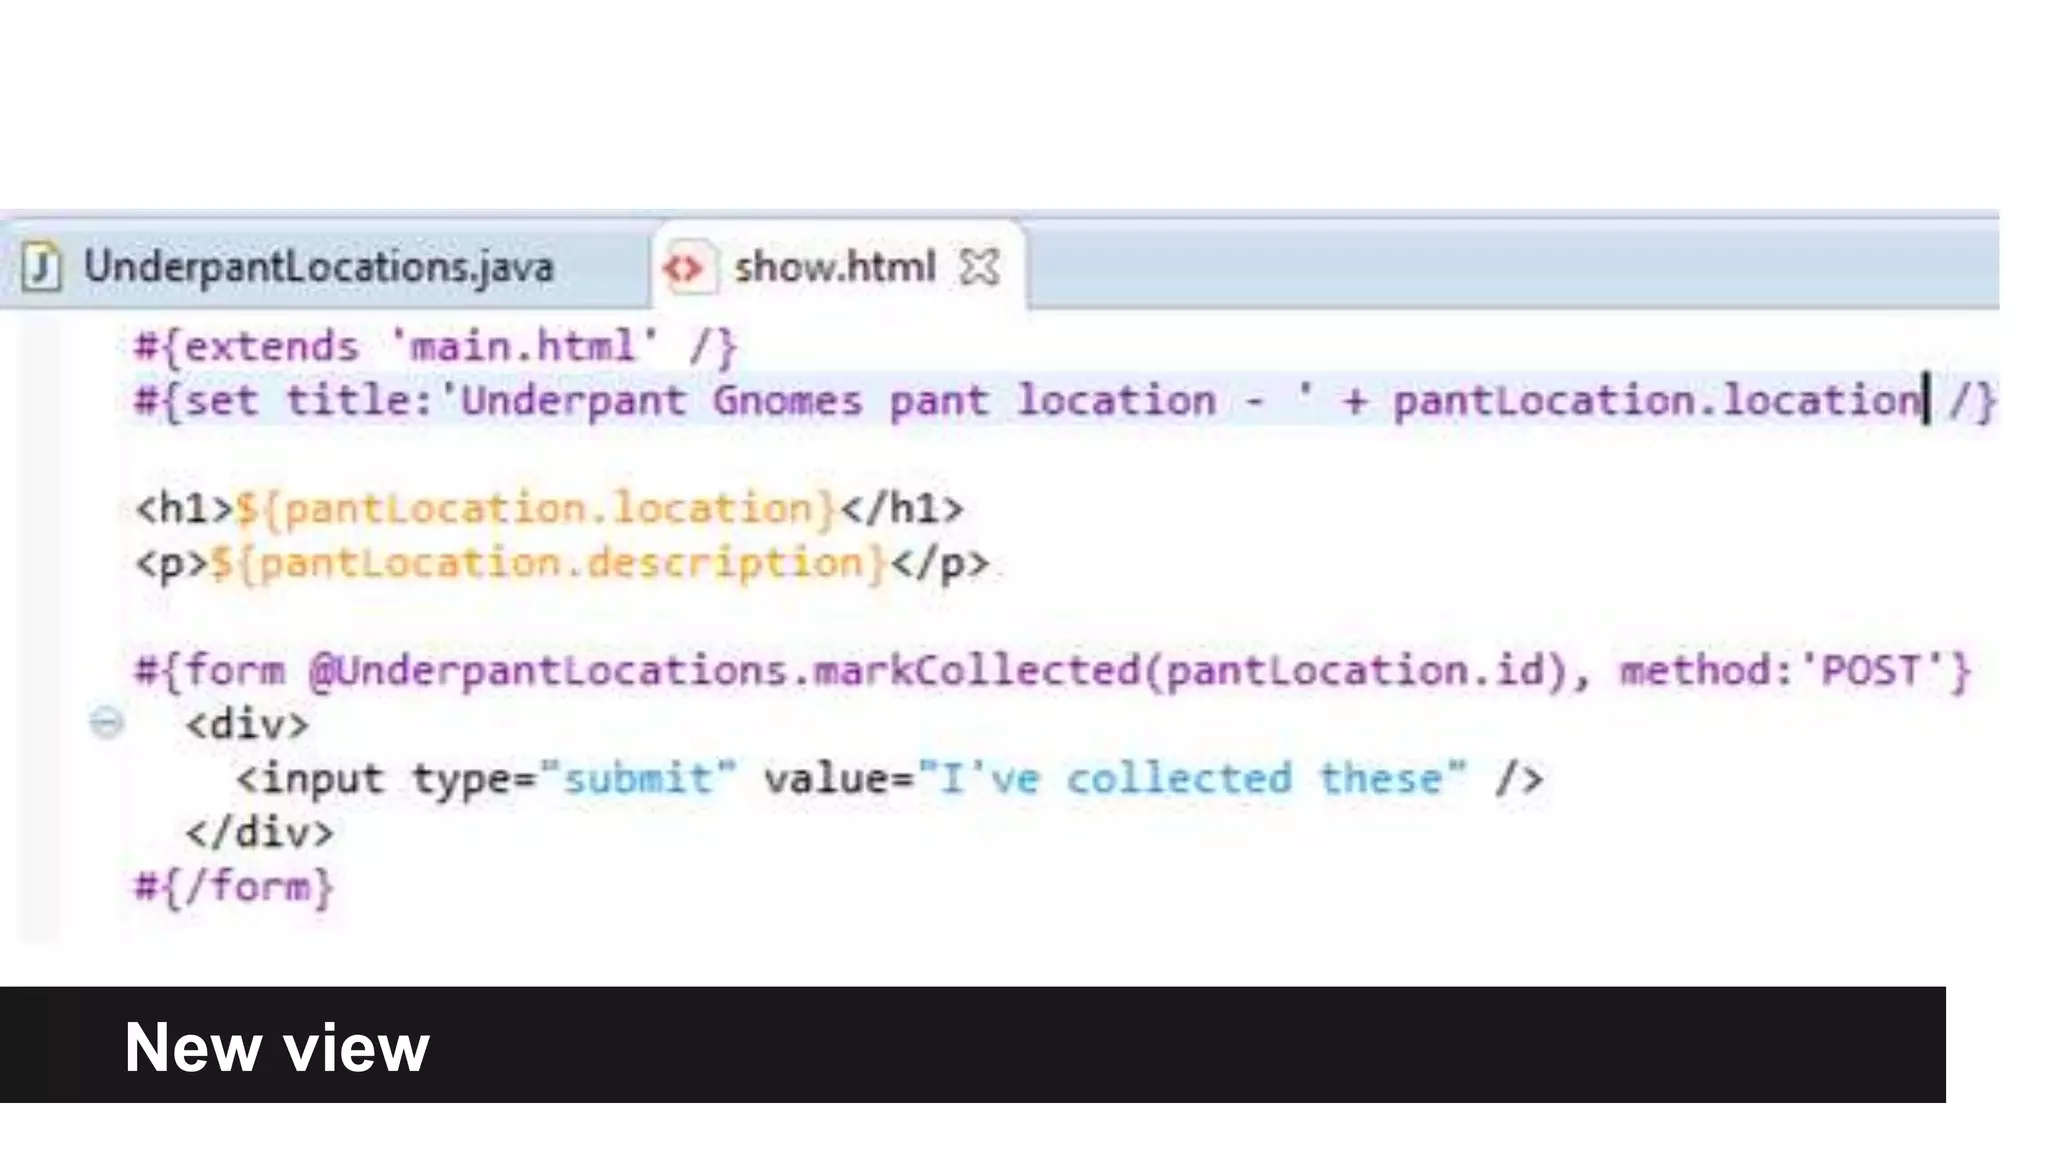Viewport: 2048px width, 1152px height.
Task: Click the method:'POST' parameter text
Action: [x=1795, y=671]
